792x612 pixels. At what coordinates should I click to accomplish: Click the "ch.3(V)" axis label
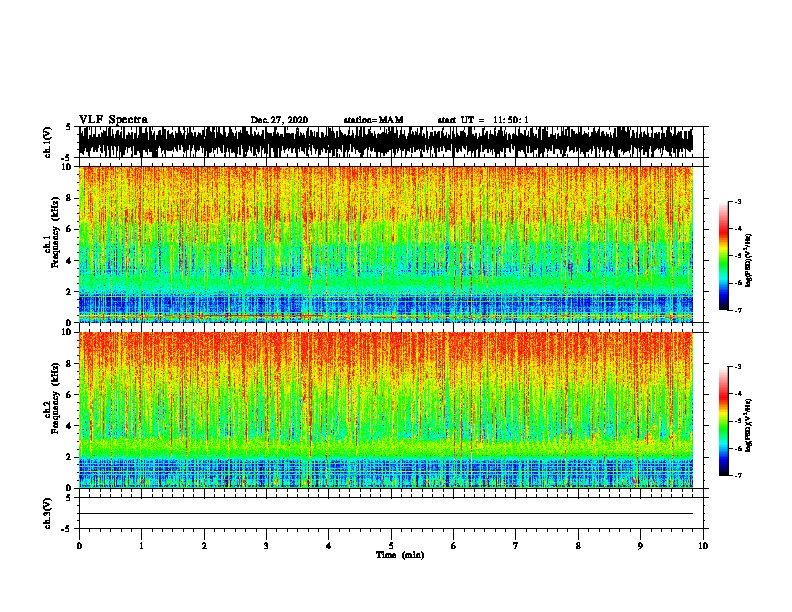point(48,513)
